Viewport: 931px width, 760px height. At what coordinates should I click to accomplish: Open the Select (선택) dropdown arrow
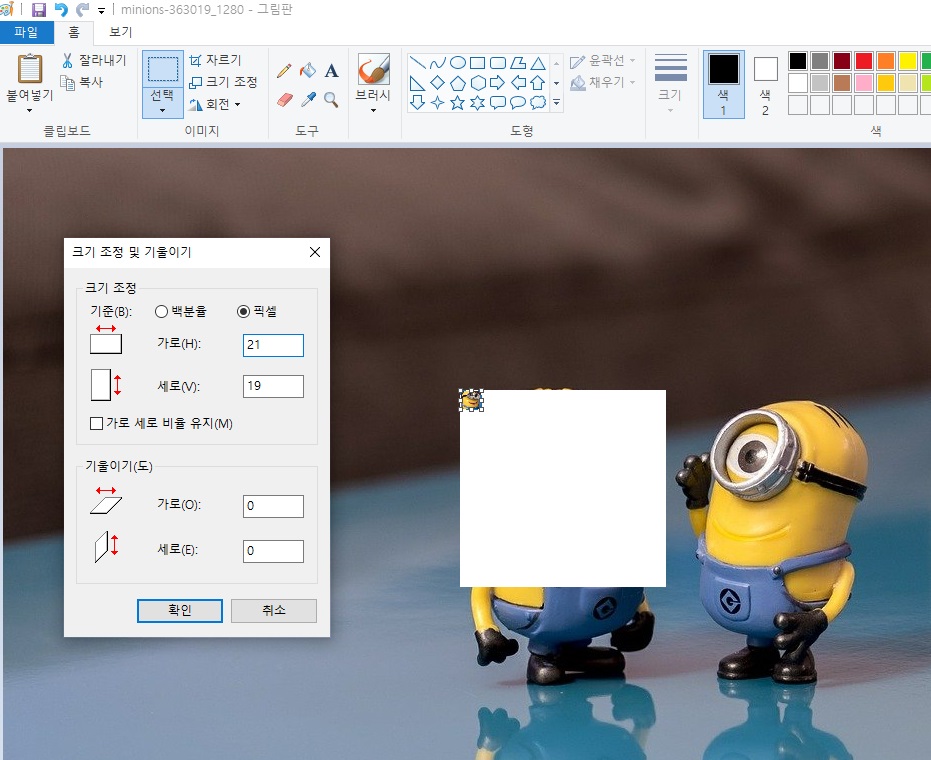coord(162,110)
